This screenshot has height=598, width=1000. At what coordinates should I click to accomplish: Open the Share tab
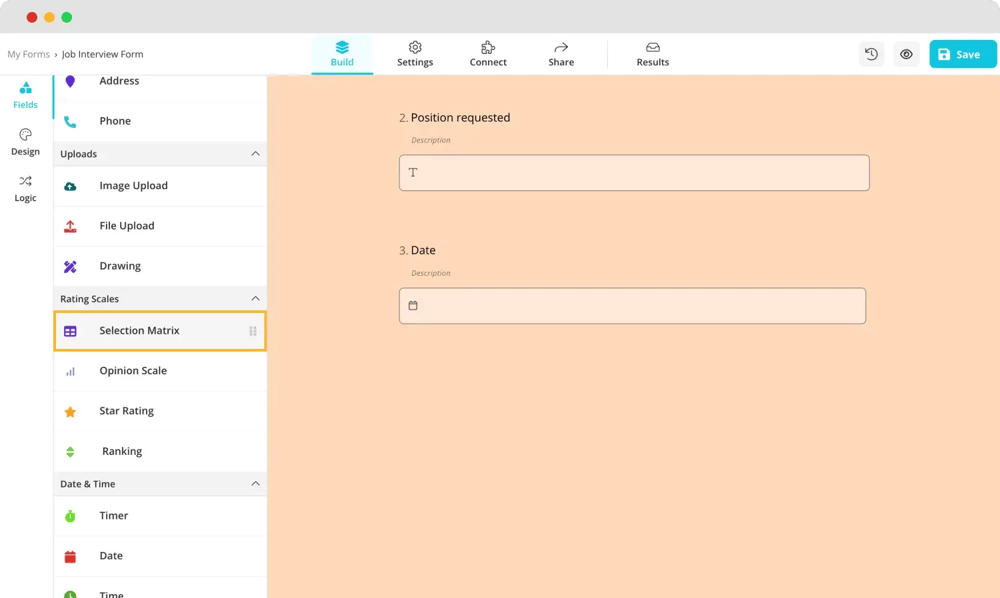coord(561,54)
